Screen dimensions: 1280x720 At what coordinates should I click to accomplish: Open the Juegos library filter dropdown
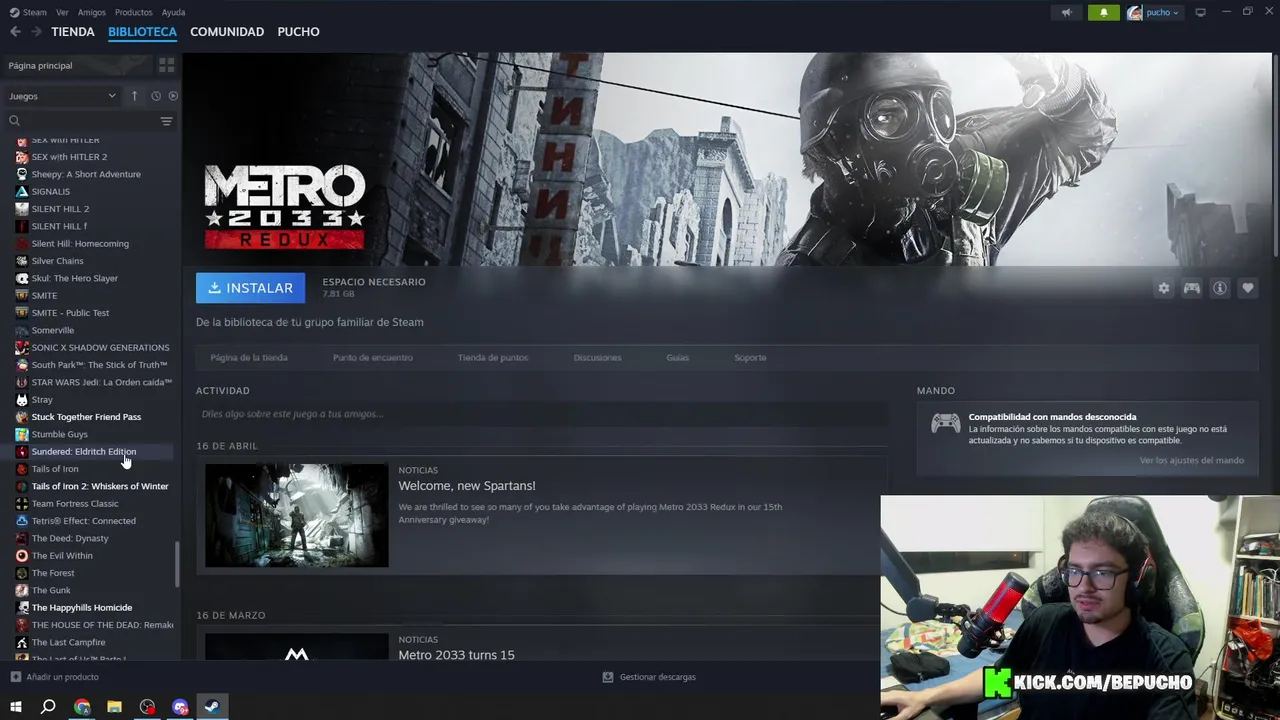pos(62,96)
